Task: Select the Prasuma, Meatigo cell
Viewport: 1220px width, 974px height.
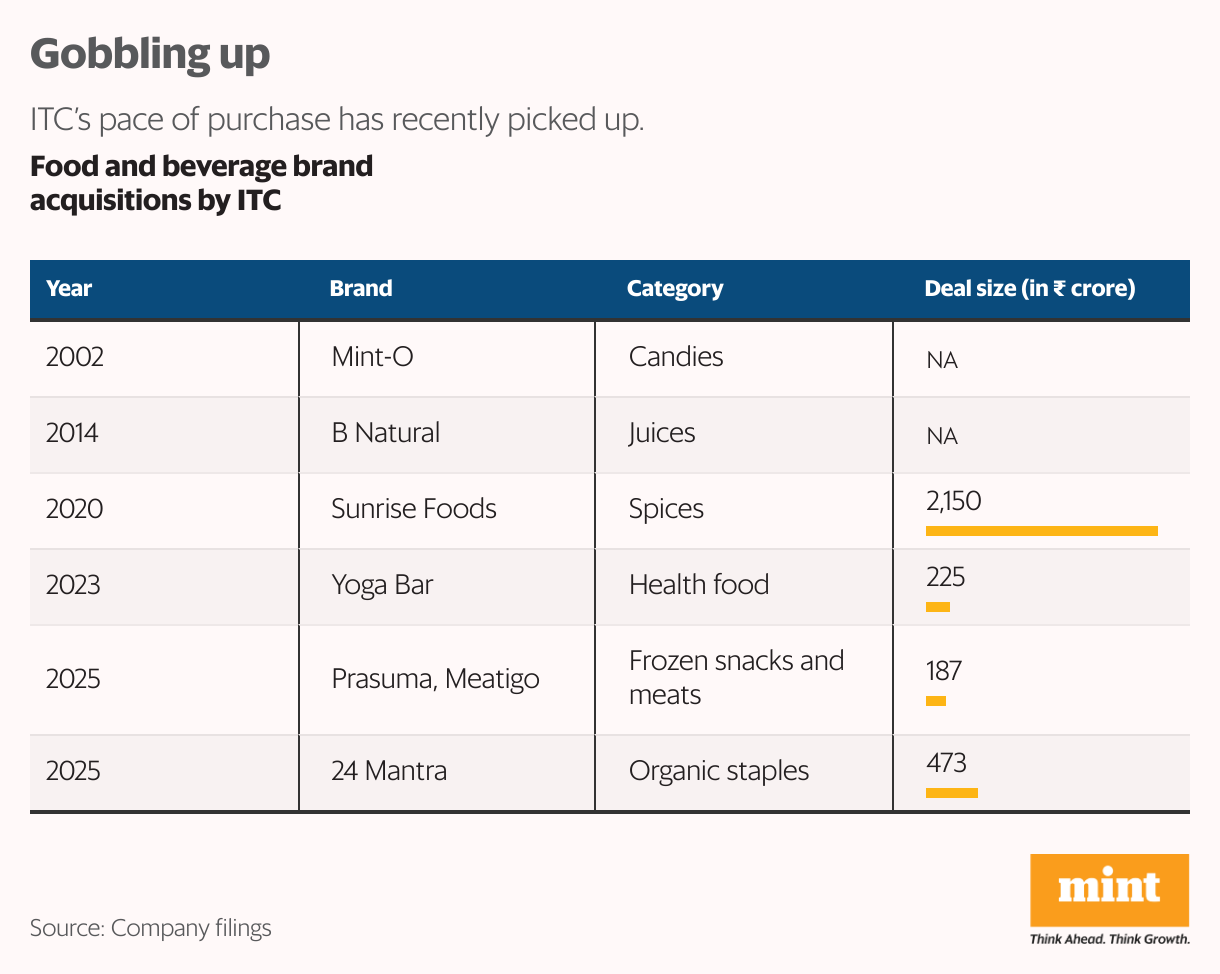Action: [435, 680]
